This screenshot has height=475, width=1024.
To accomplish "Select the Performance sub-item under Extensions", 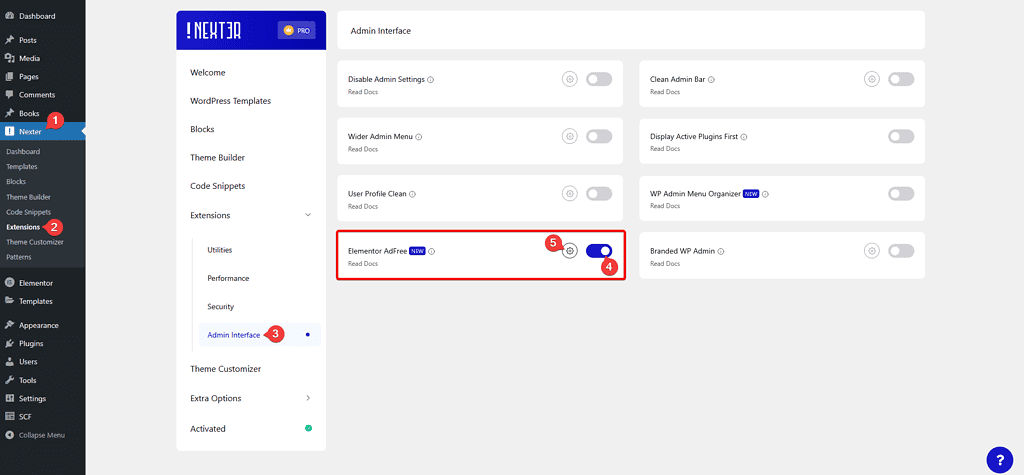I will click(x=228, y=278).
